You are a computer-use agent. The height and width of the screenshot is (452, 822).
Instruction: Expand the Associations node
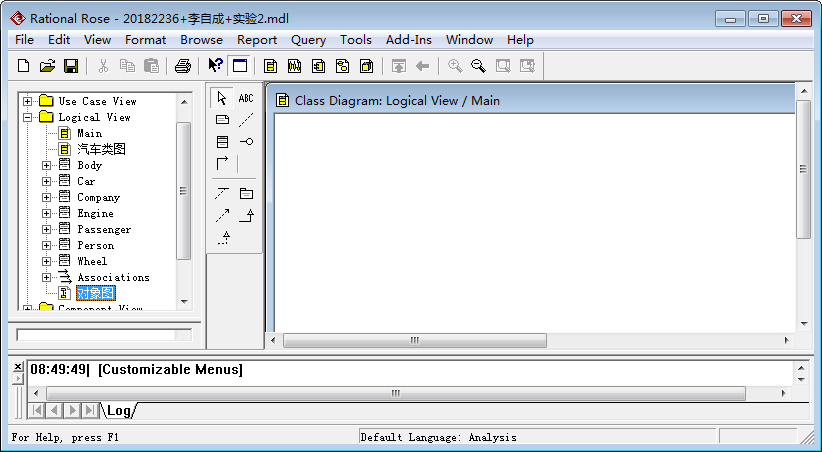(47, 277)
